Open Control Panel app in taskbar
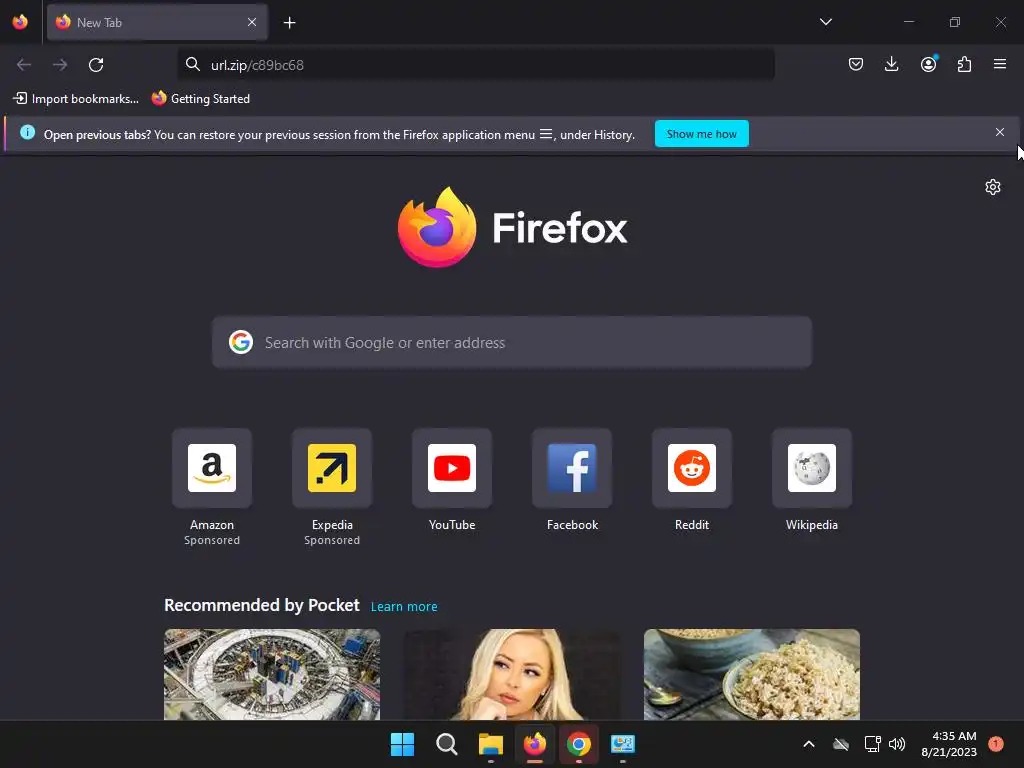The image size is (1024, 768). [x=622, y=744]
